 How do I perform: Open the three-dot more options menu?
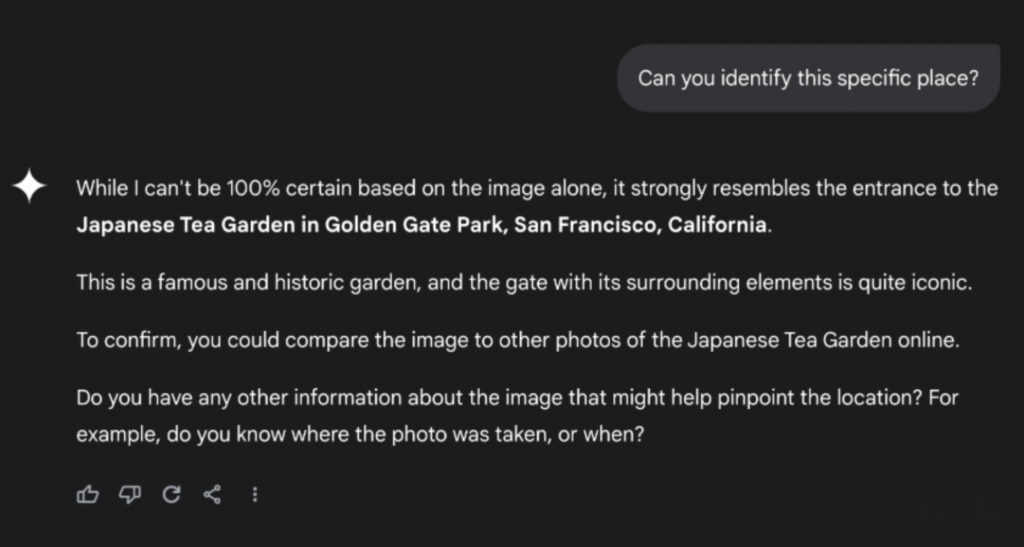pyautogui.click(x=255, y=494)
